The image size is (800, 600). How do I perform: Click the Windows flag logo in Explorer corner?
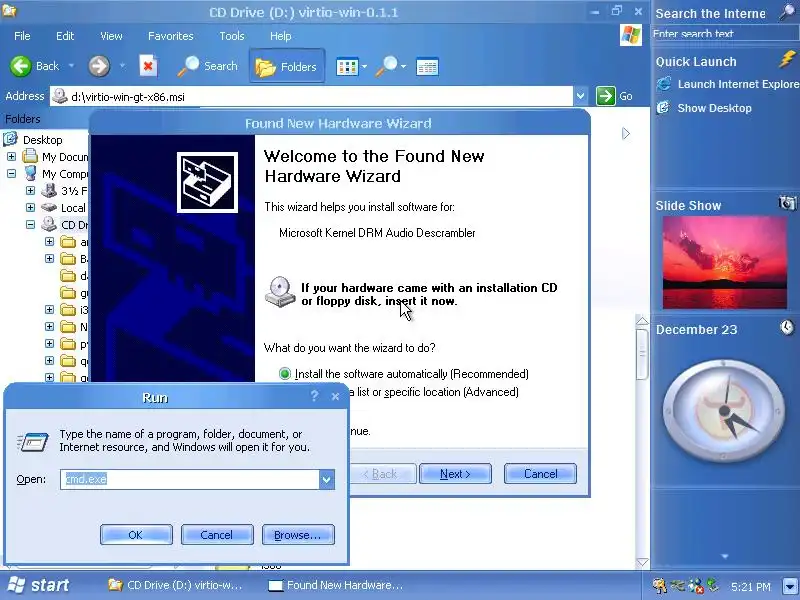(631, 35)
